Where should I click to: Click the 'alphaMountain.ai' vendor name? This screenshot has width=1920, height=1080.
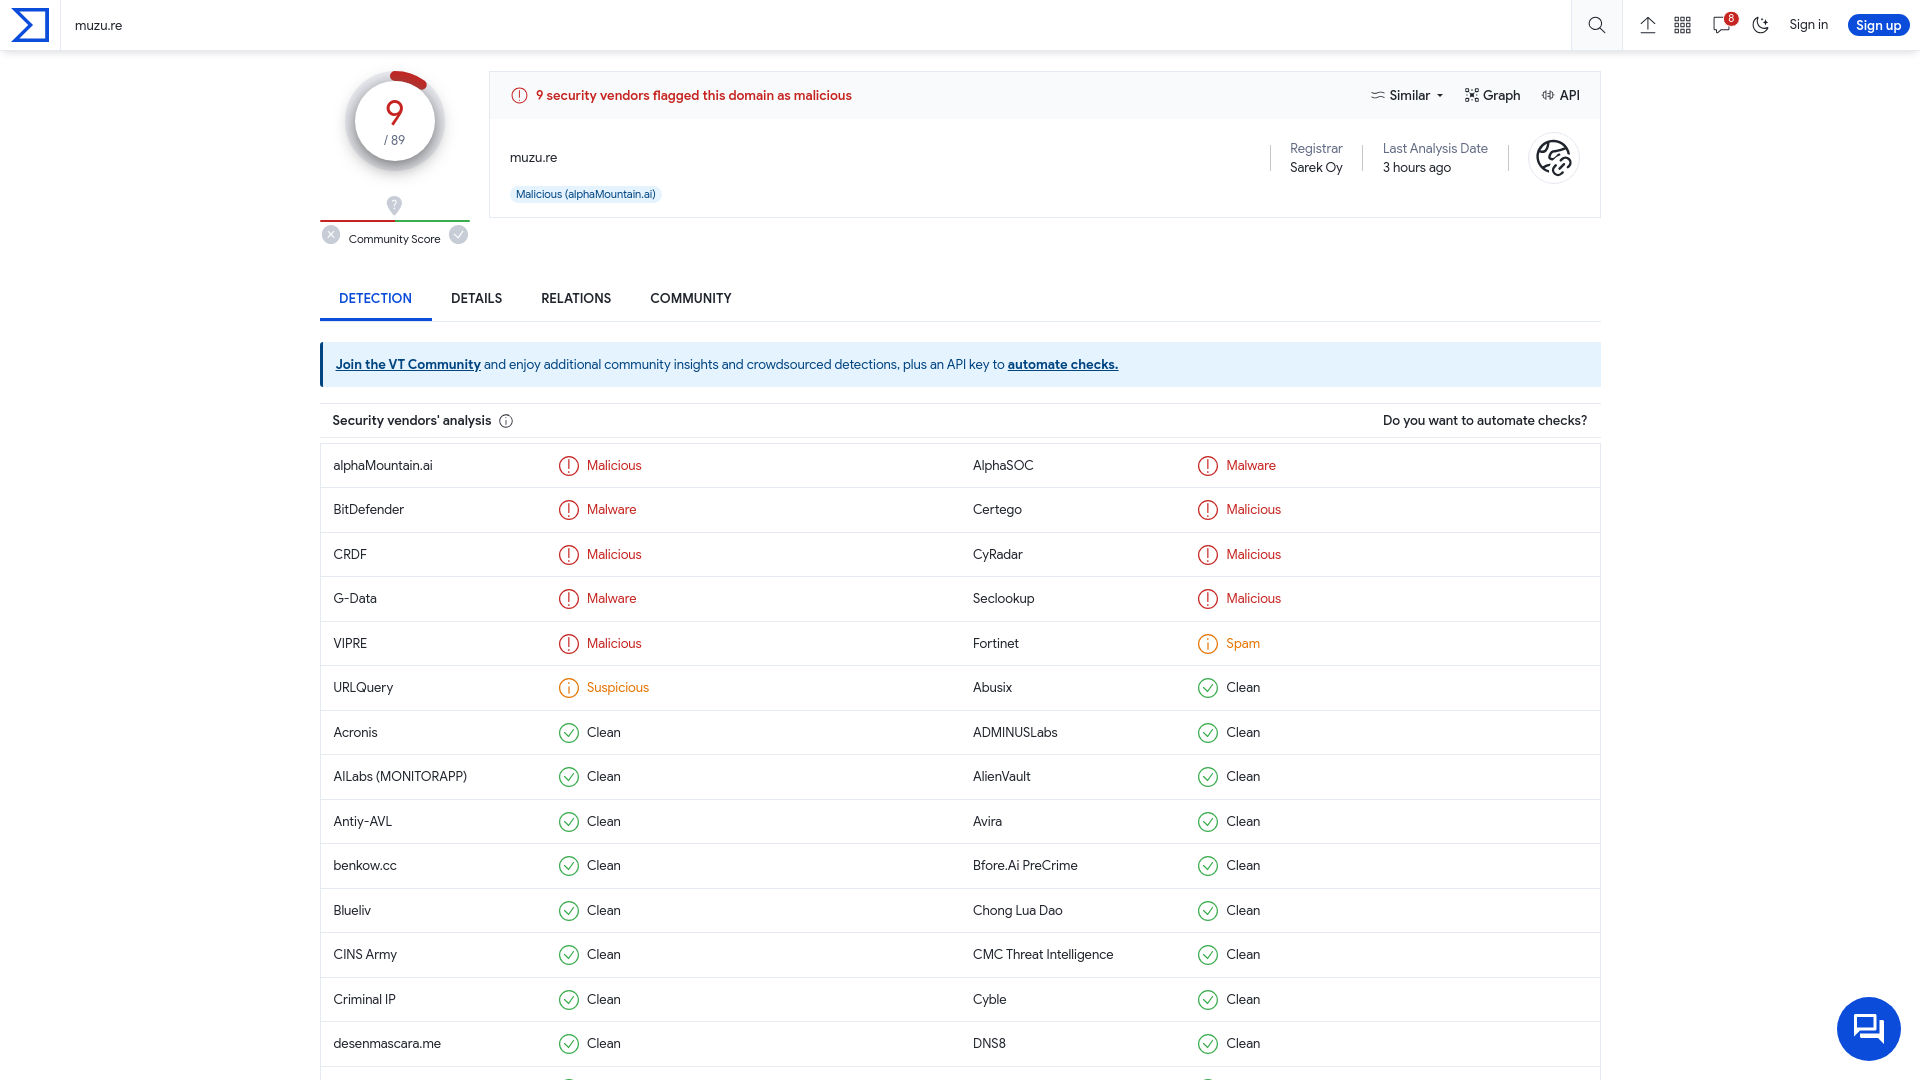click(x=383, y=466)
